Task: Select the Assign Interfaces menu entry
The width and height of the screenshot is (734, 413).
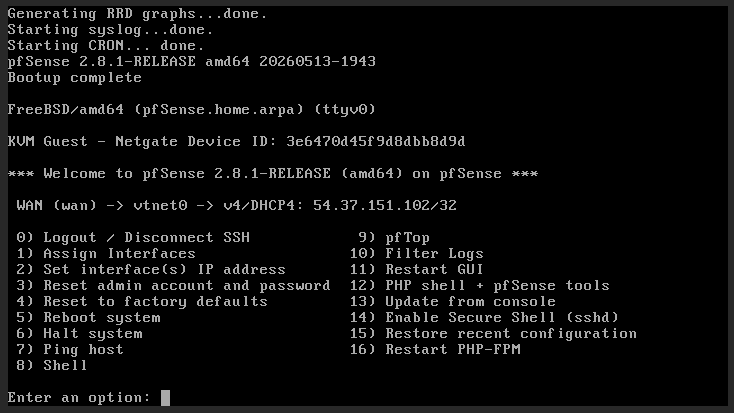Action: coord(106,253)
